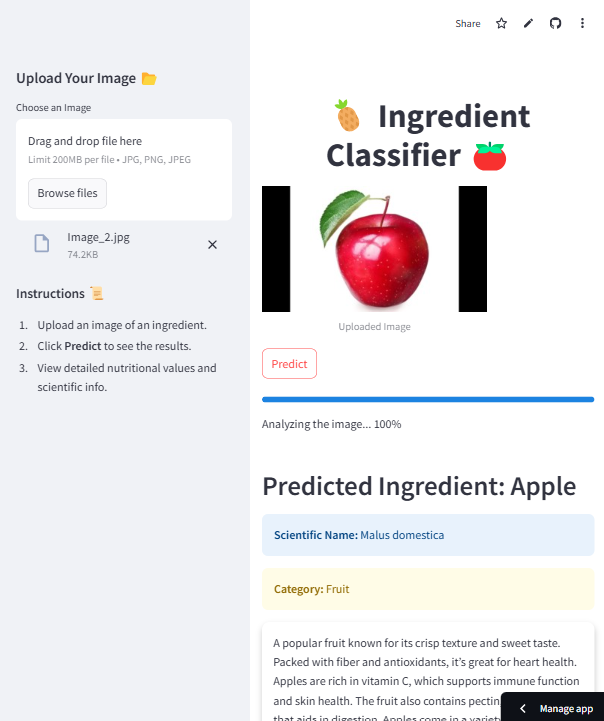The width and height of the screenshot is (604, 721).
Task: Click the uploaded apple image
Action: point(374,249)
